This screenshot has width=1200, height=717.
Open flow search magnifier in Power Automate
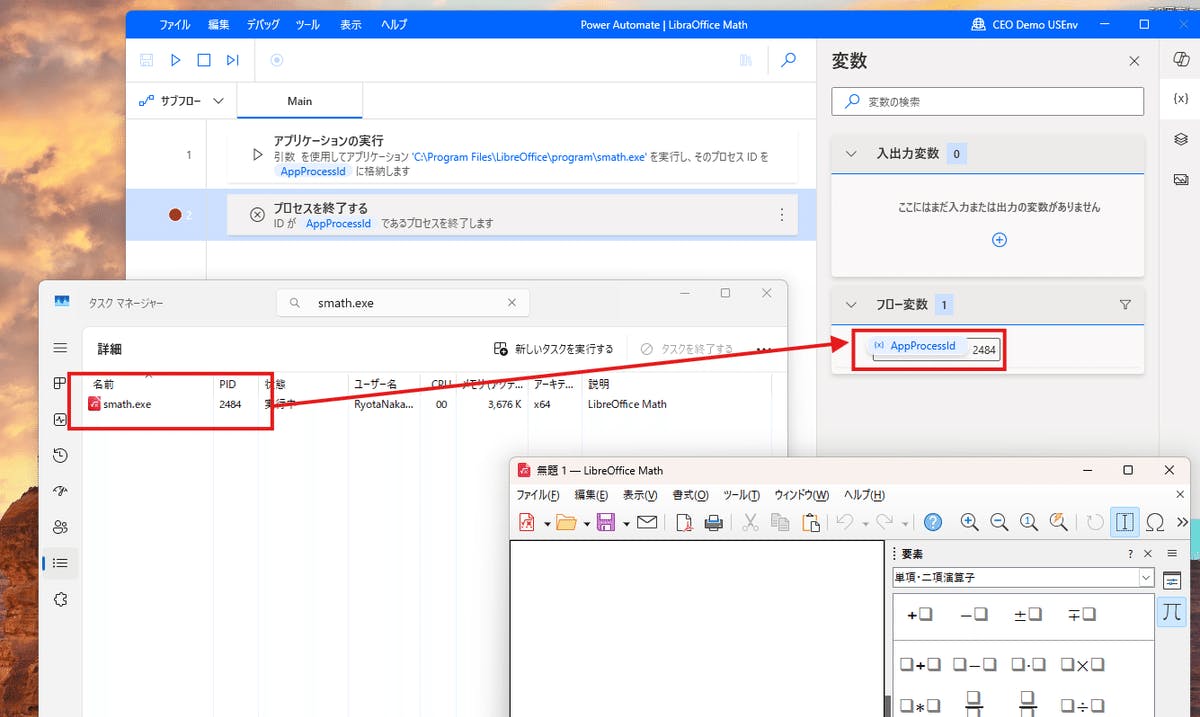pos(789,60)
